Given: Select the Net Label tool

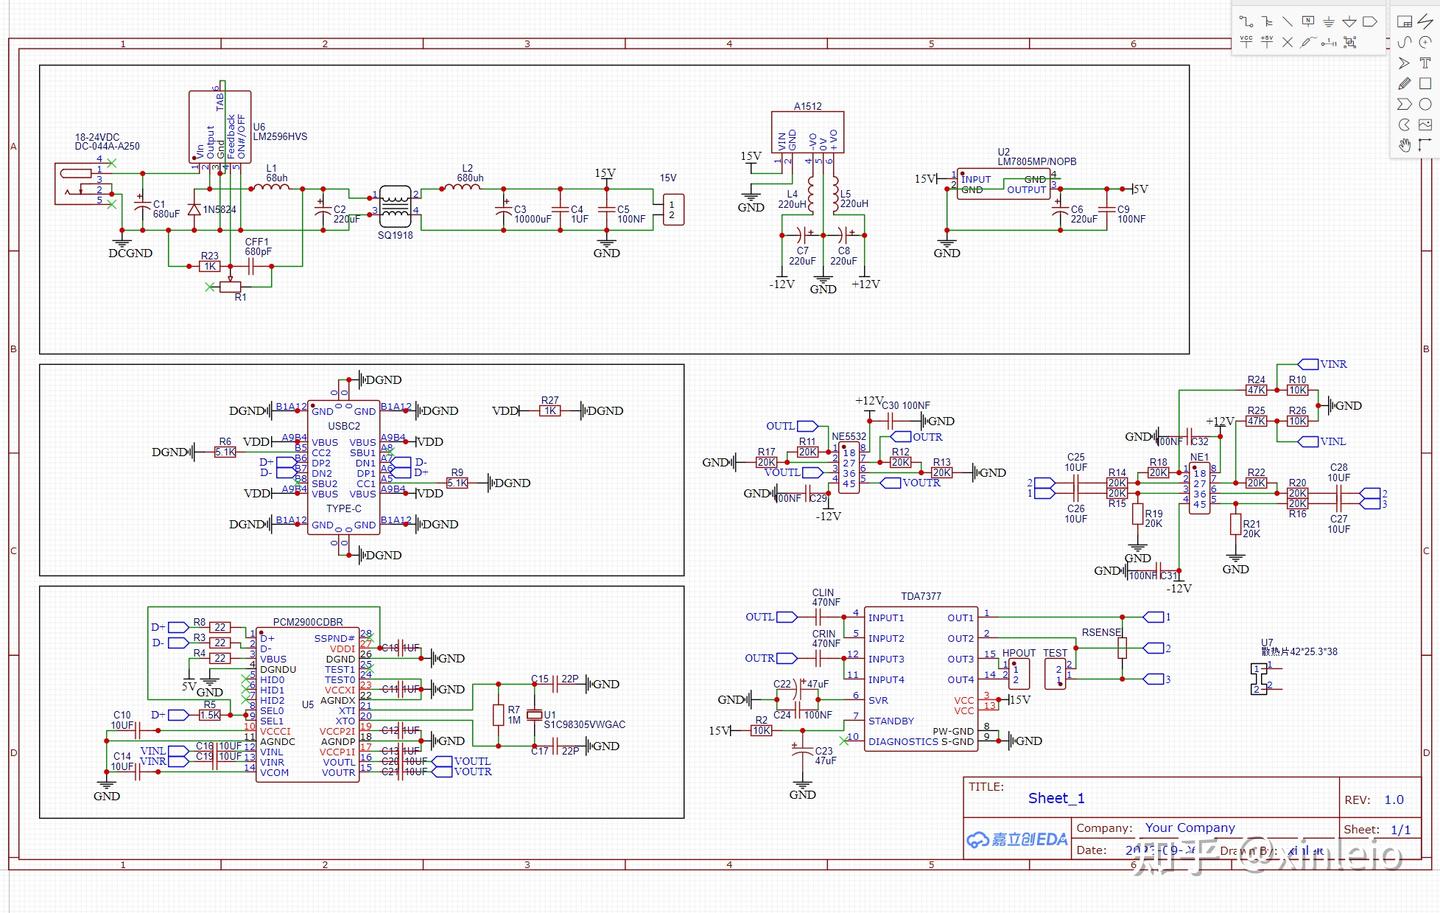Looking at the screenshot, I should click(1308, 21).
